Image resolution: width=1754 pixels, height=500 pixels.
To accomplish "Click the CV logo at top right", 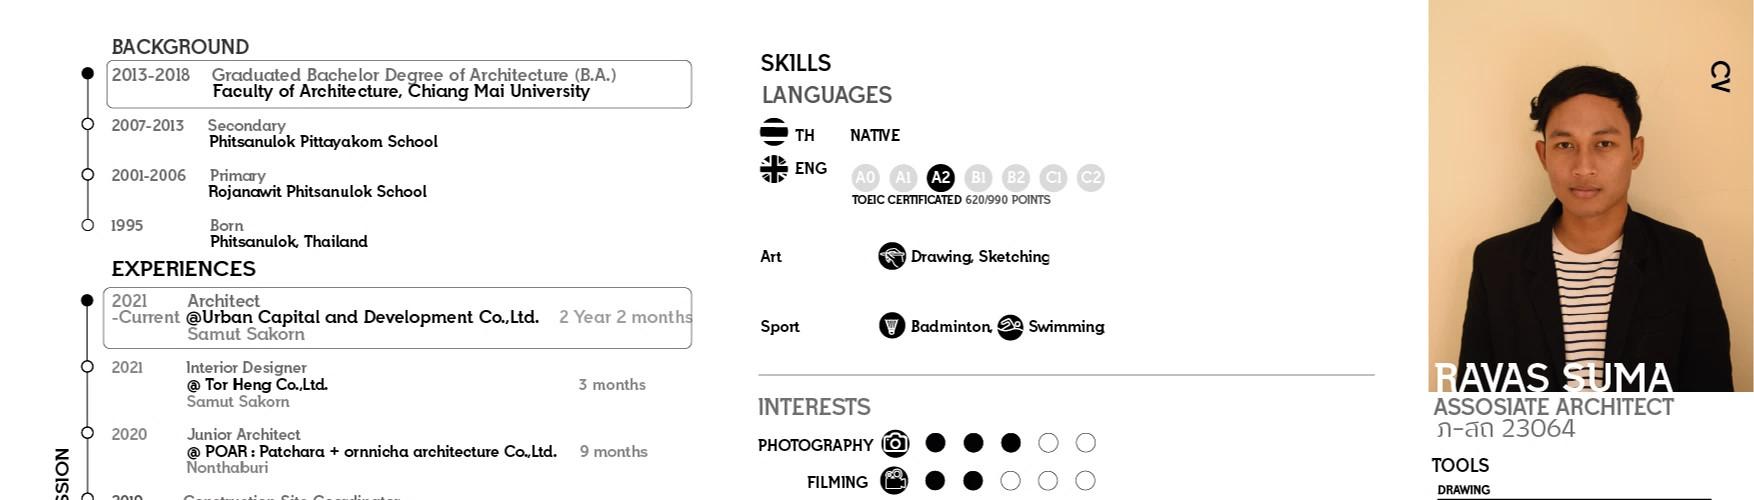I will pyautogui.click(x=1721, y=76).
